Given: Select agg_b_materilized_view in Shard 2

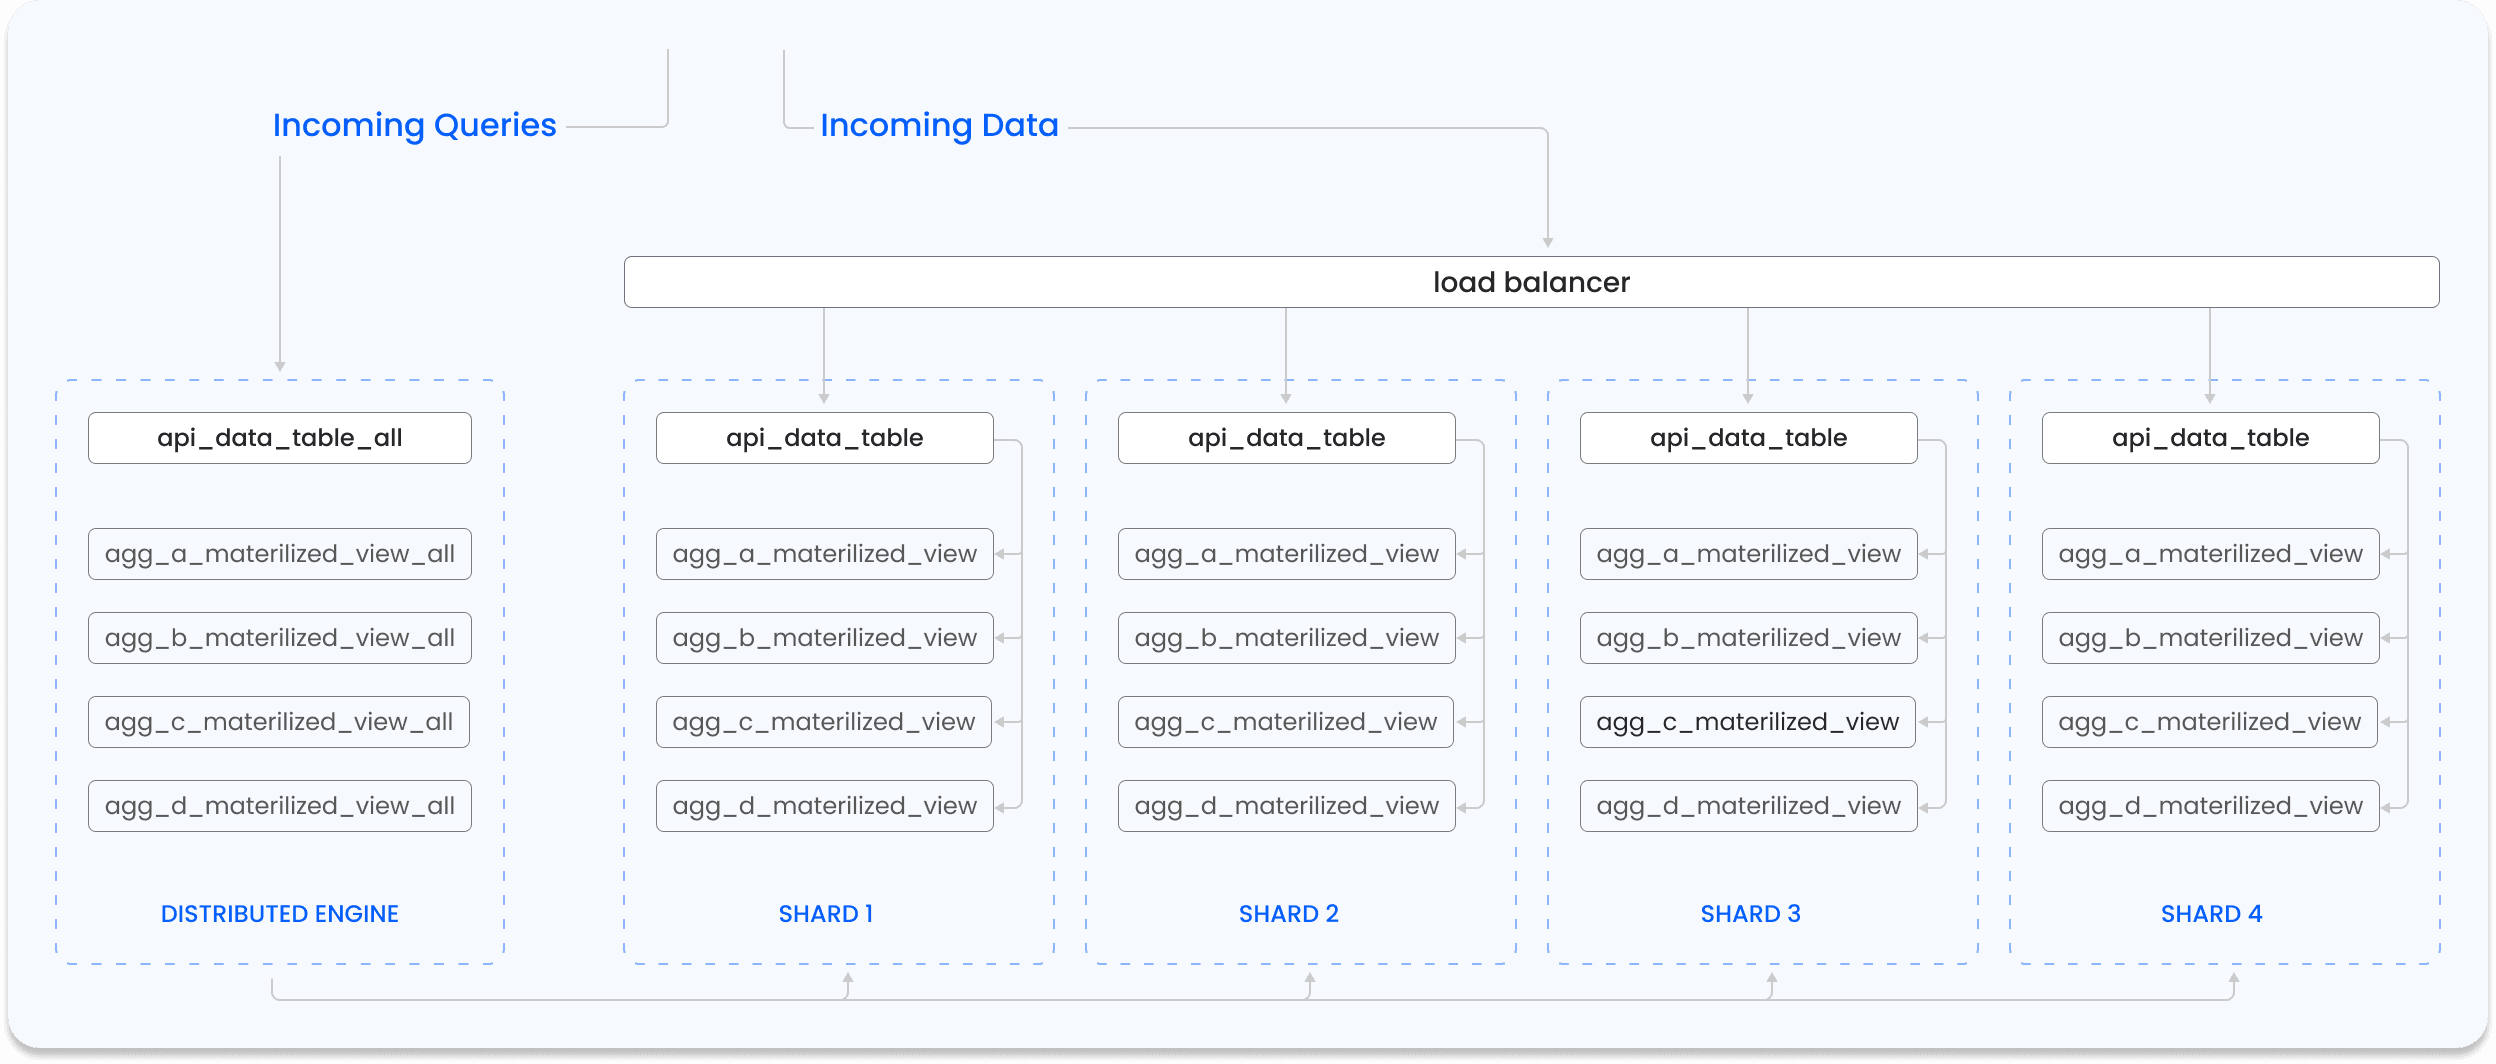Looking at the screenshot, I should (x=1286, y=638).
